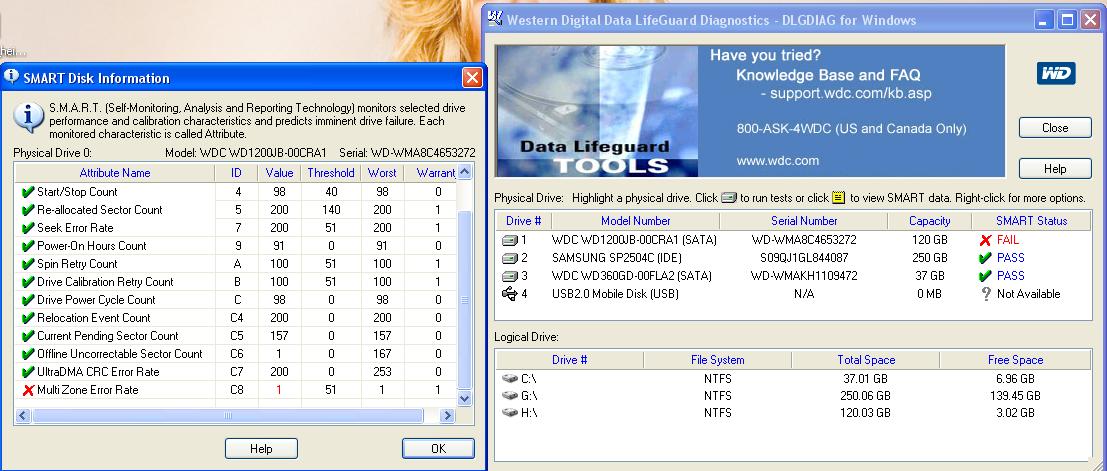Select WDC WD1200JB-00CRA1 (SATA) model text
The width and height of the screenshot is (1107, 471).
(x=633, y=240)
